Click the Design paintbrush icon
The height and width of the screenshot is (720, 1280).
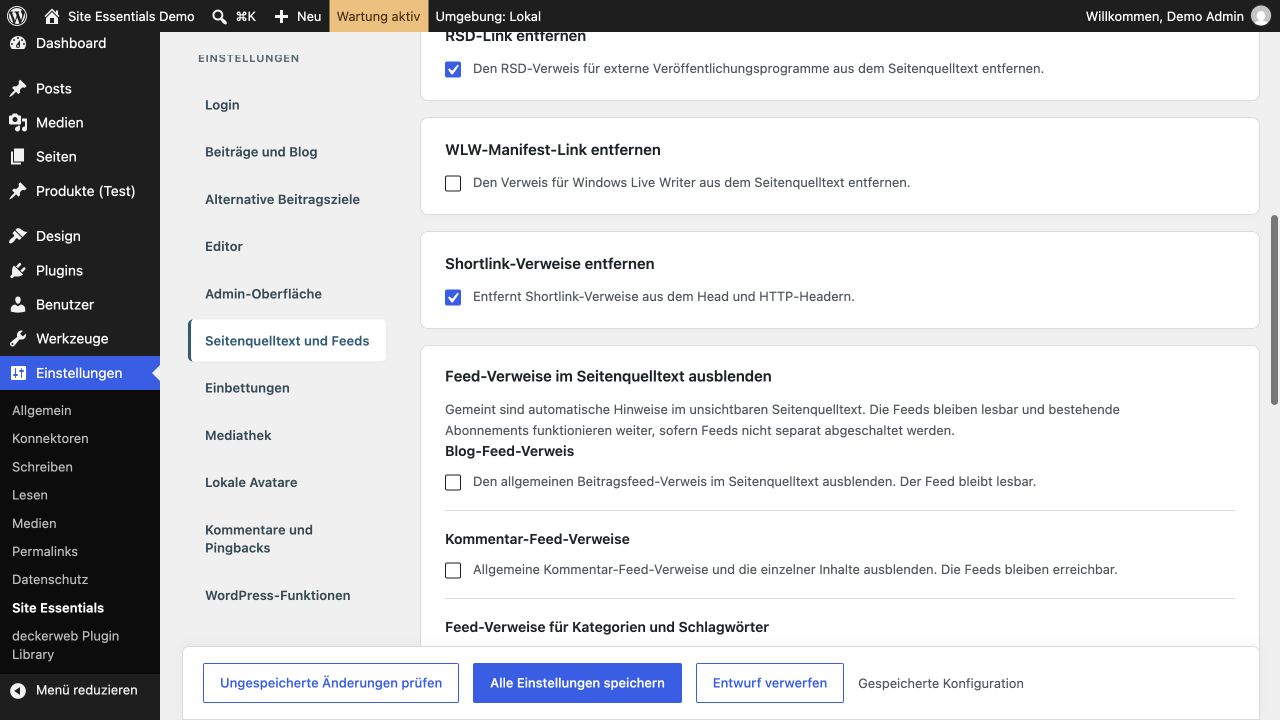[18, 236]
